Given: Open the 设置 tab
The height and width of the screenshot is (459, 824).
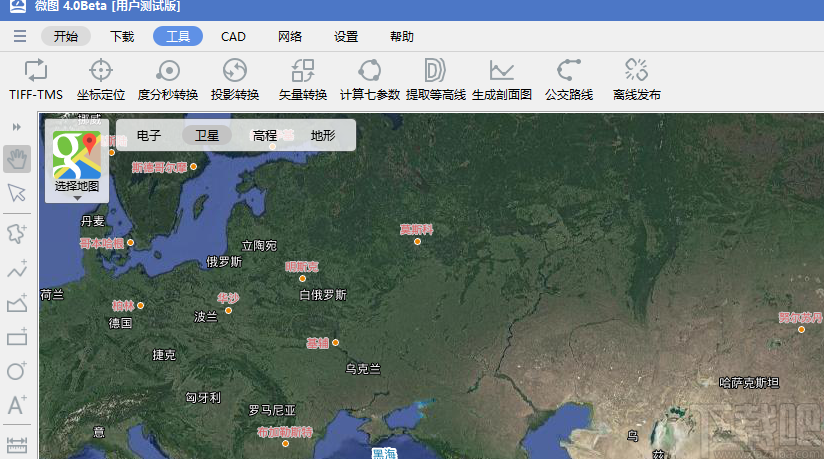Looking at the screenshot, I should point(346,36).
